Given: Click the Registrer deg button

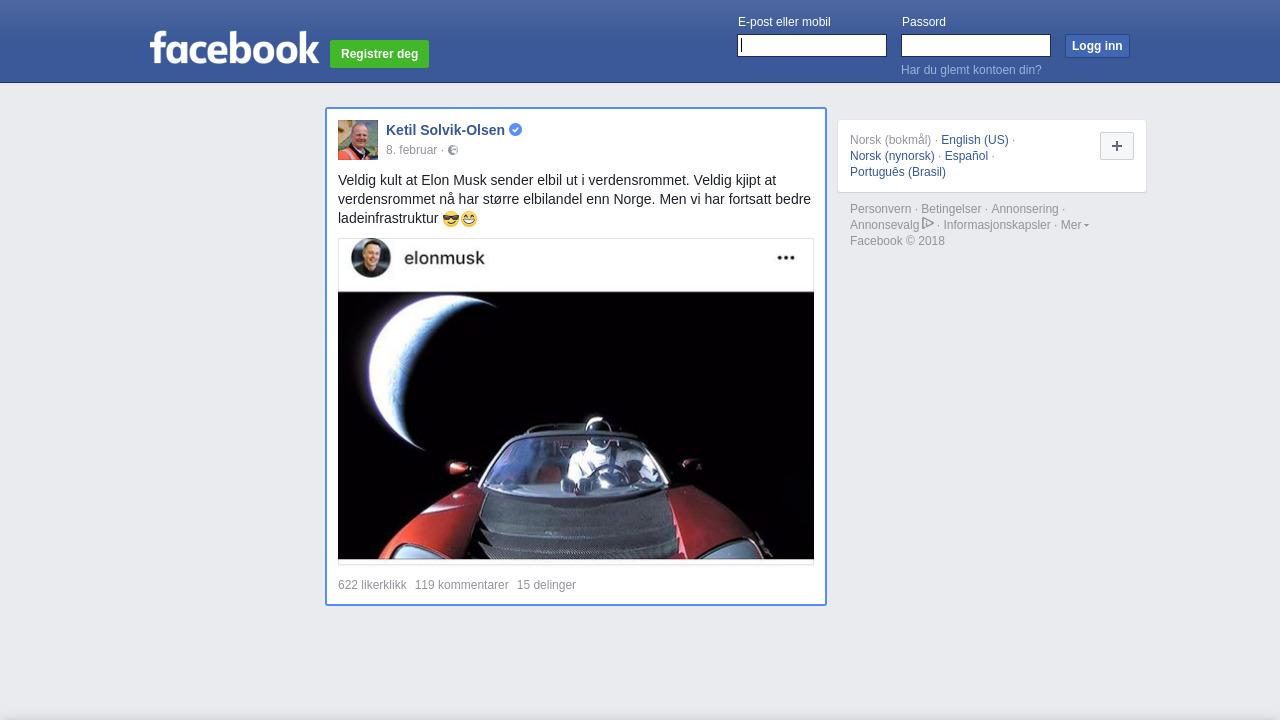Looking at the screenshot, I should pos(379,54).
